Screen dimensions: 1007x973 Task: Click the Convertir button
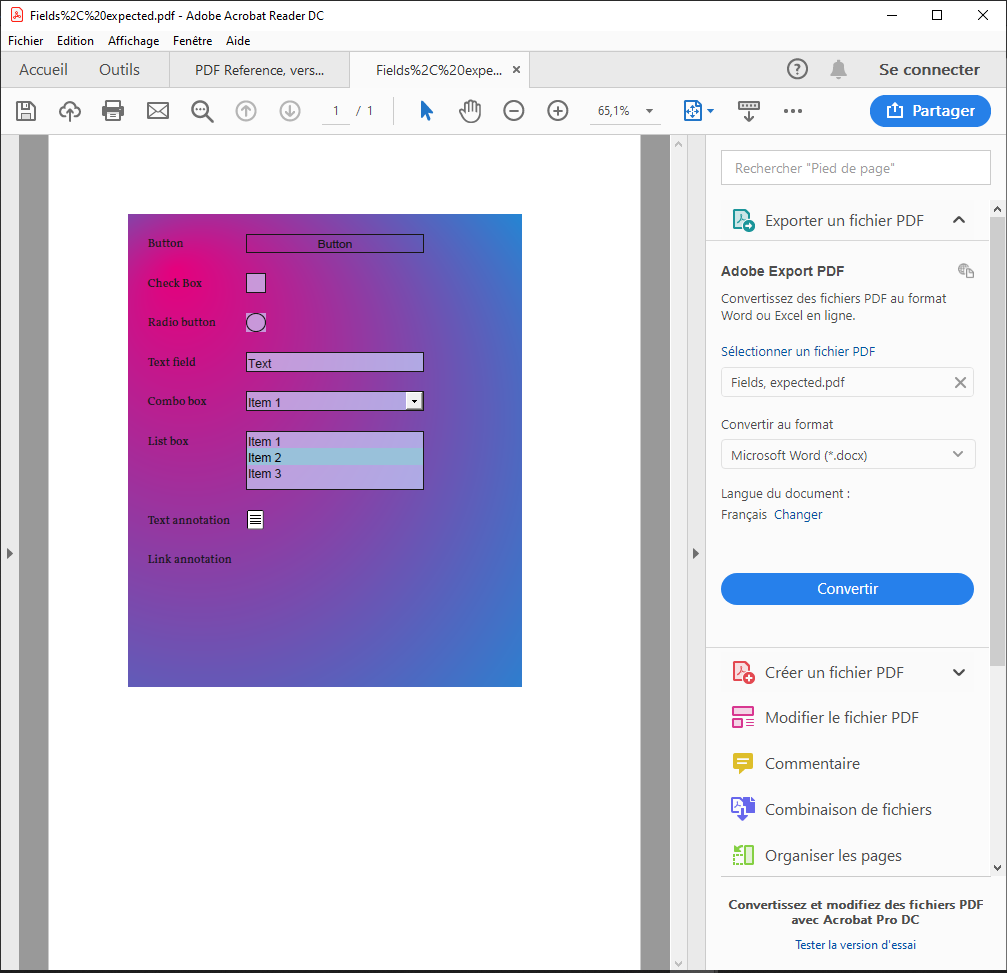pos(847,589)
